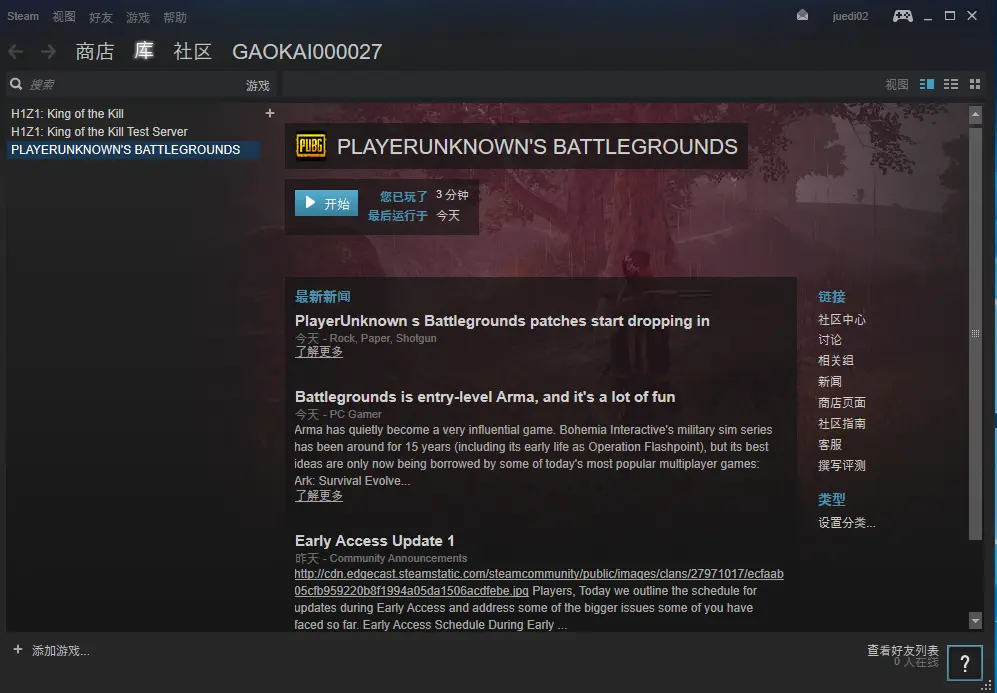Open the 社区指南 link
This screenshot has height=693, width=997.
pos(841,423)
